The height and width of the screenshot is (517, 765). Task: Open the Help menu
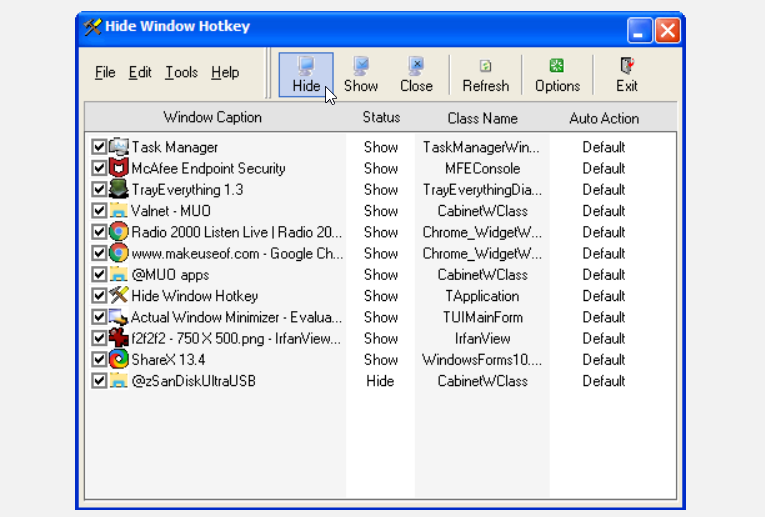[x=225, y=73]
